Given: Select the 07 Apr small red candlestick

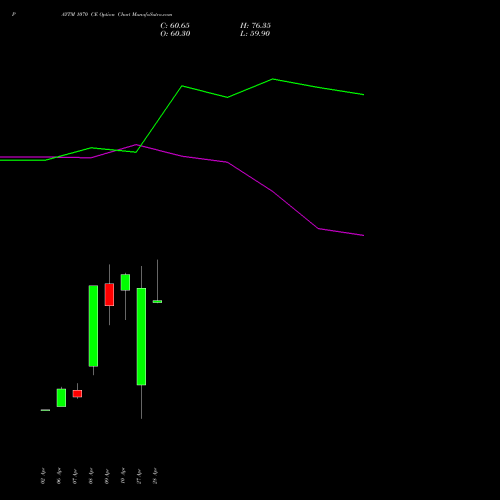Looking at the screenshot, I should pyautogui.click(x=77, y=394).
